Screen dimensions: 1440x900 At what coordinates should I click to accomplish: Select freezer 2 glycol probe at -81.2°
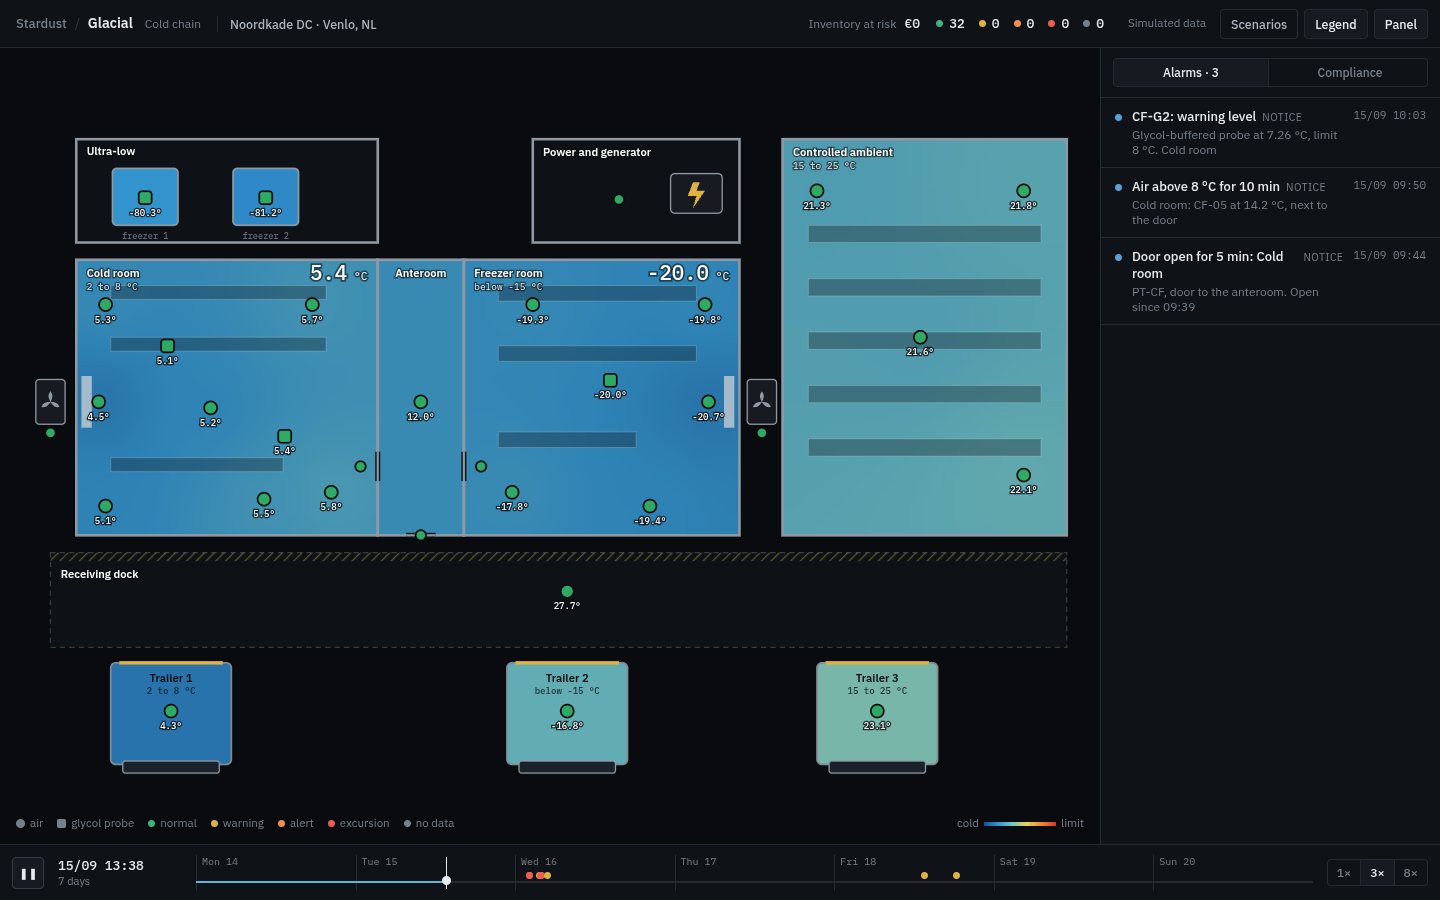tap(266, 198)
